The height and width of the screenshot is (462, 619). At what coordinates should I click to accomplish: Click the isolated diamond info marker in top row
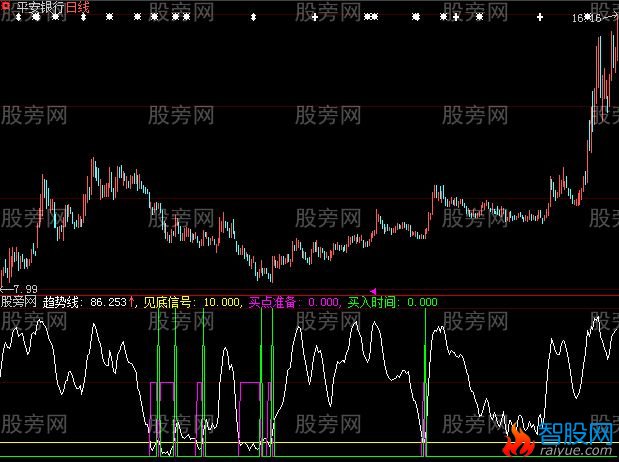tap(253, 17)
